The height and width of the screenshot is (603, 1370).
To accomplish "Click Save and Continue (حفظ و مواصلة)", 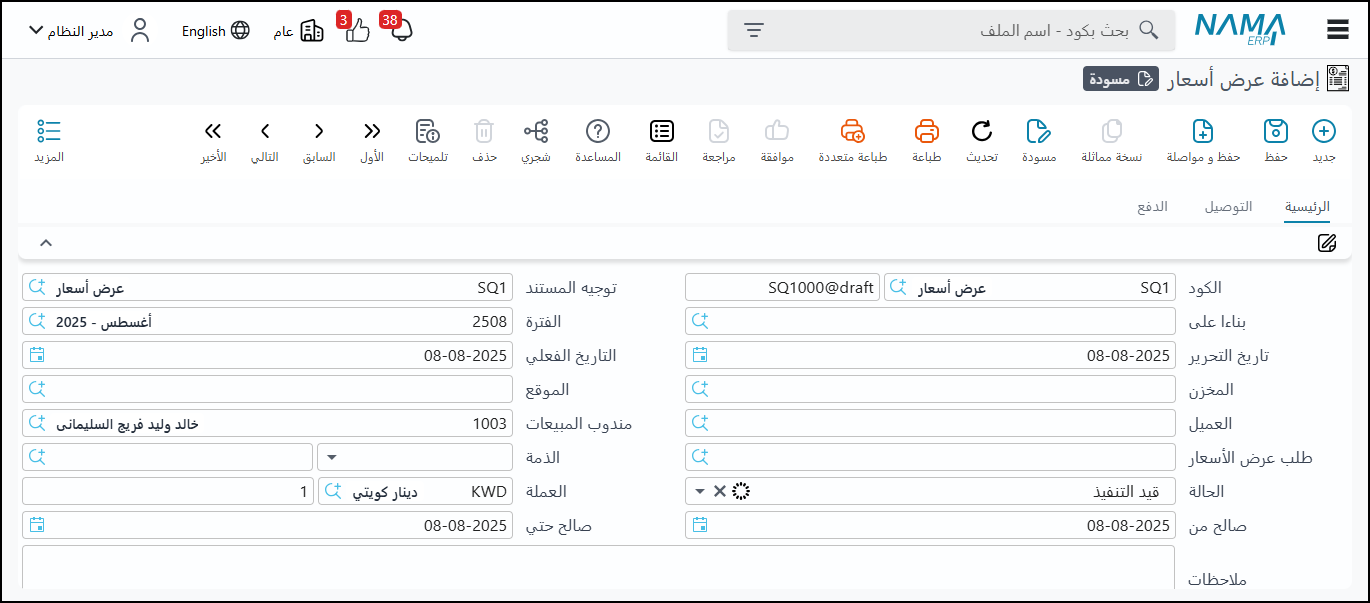I will [x=1203, y=132].
